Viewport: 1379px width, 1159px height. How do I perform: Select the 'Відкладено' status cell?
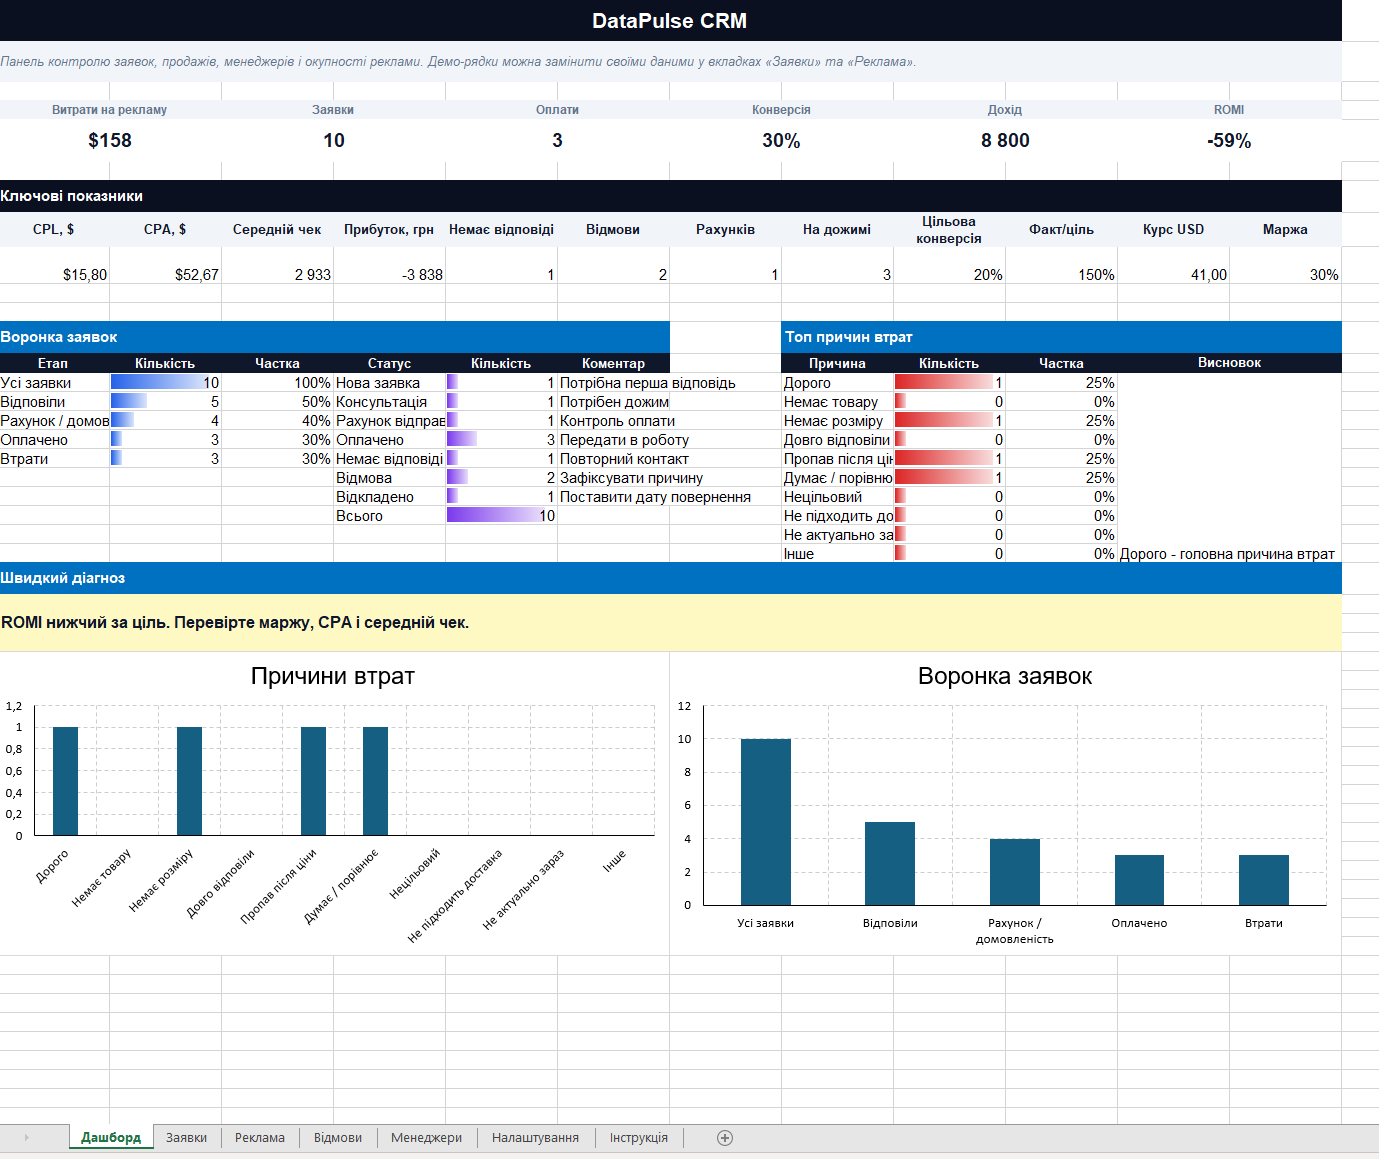tap(390, 497)
